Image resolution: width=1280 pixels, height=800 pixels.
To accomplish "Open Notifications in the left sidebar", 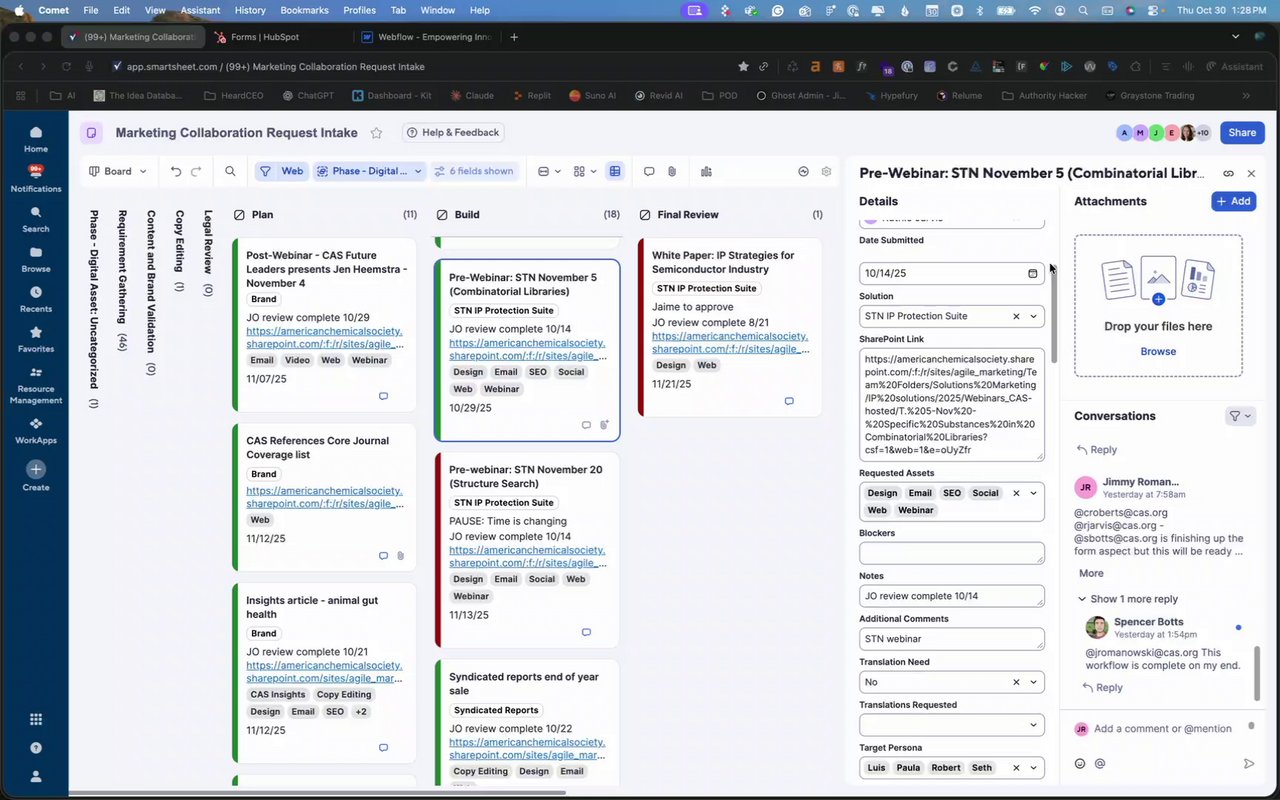I will coord(36,178).
